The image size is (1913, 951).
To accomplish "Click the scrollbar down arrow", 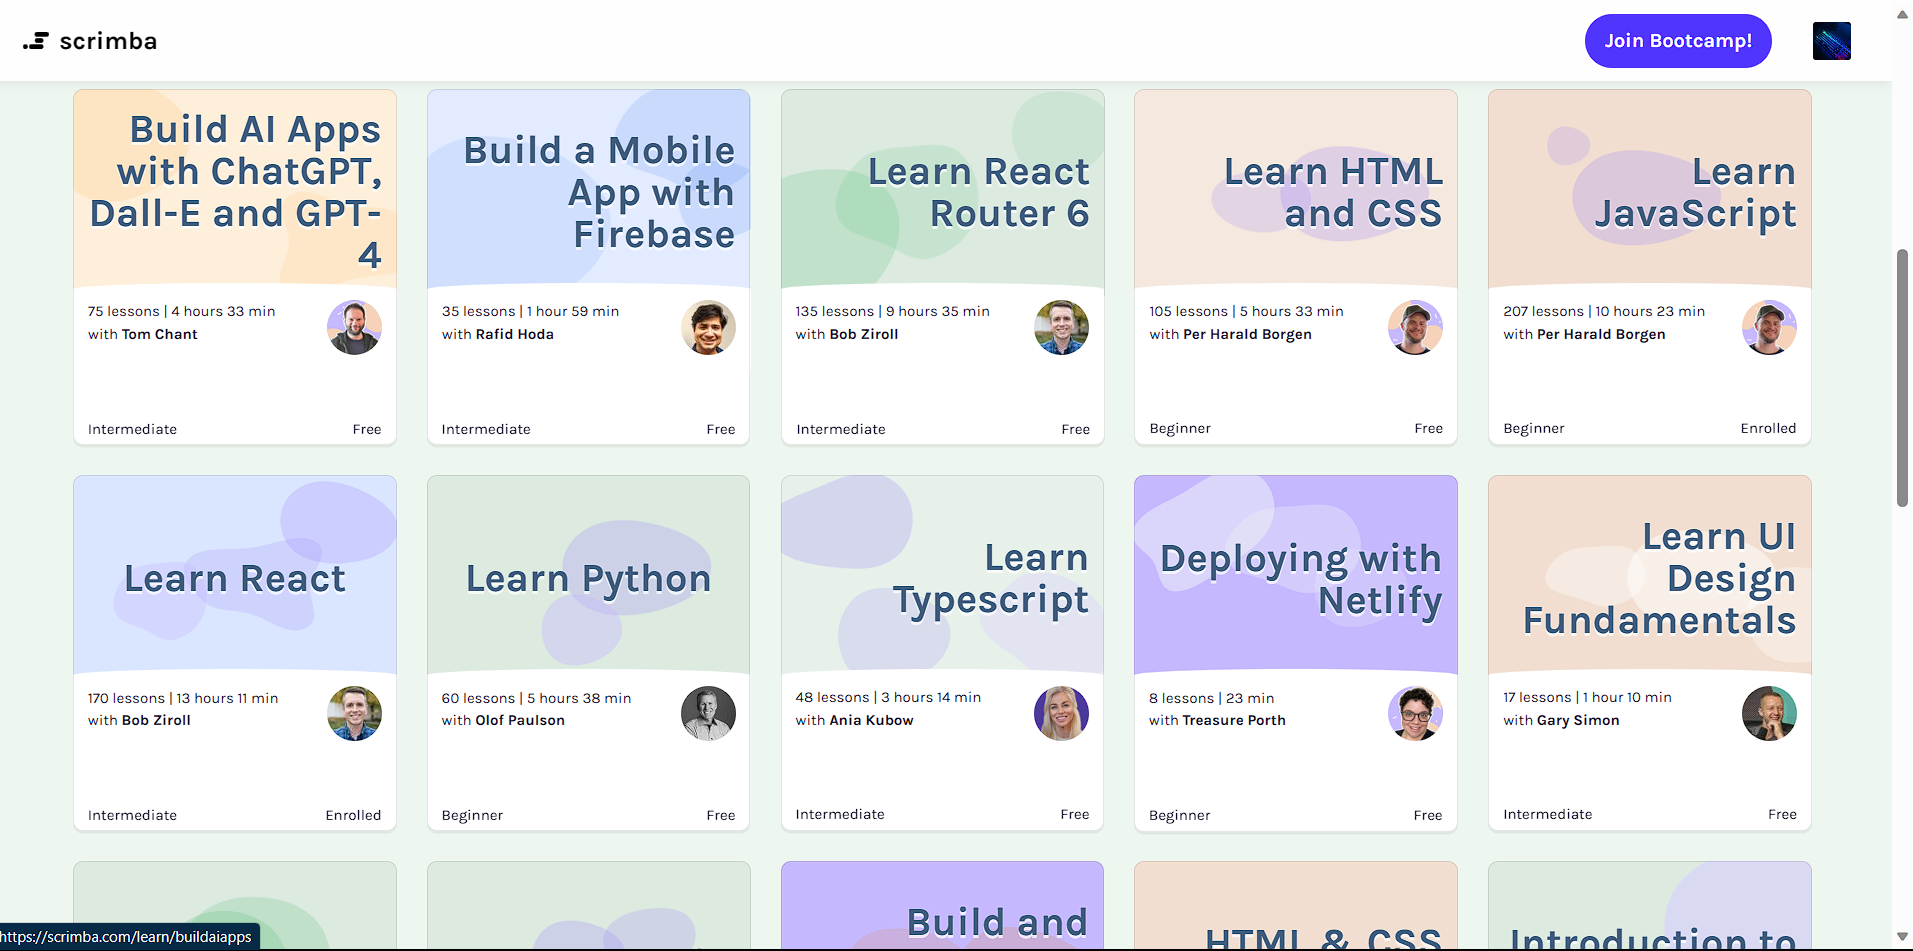I will point(1902,937).
